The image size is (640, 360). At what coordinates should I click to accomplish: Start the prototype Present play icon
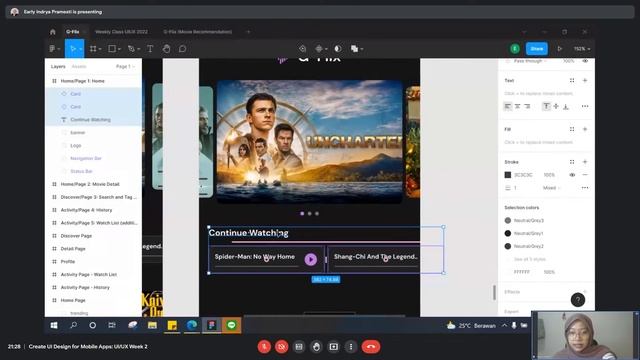coord(560,49)
